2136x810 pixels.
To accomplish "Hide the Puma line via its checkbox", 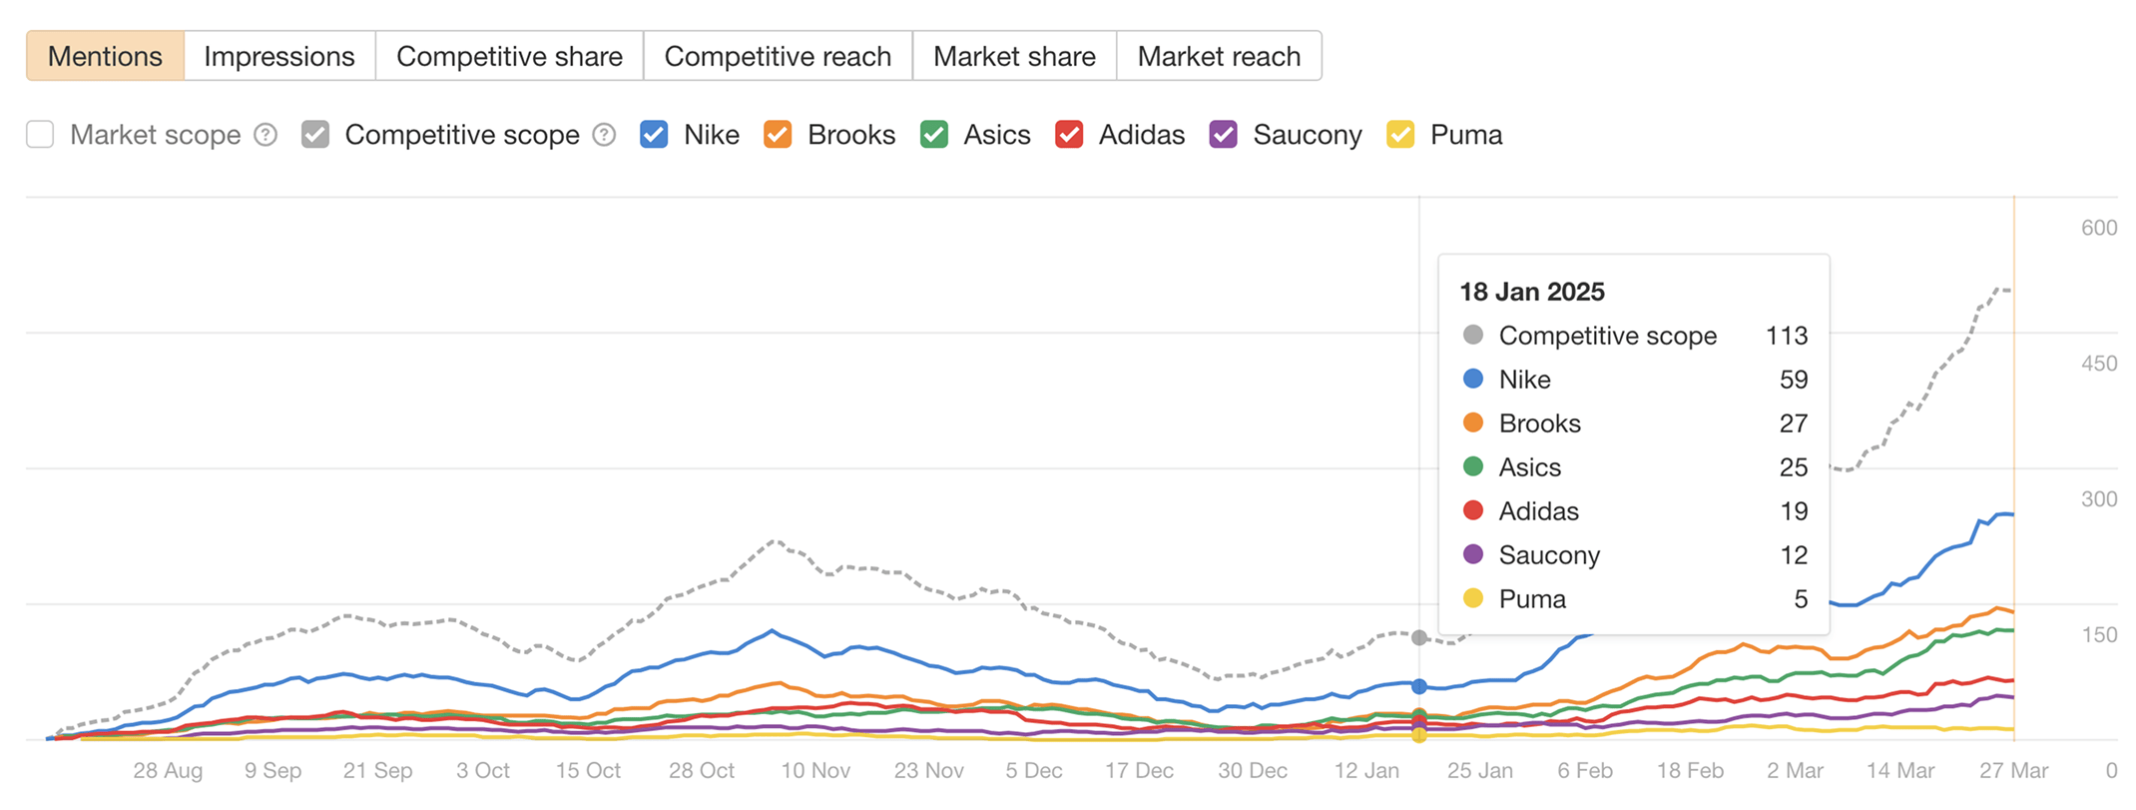I will [1400, 133].
